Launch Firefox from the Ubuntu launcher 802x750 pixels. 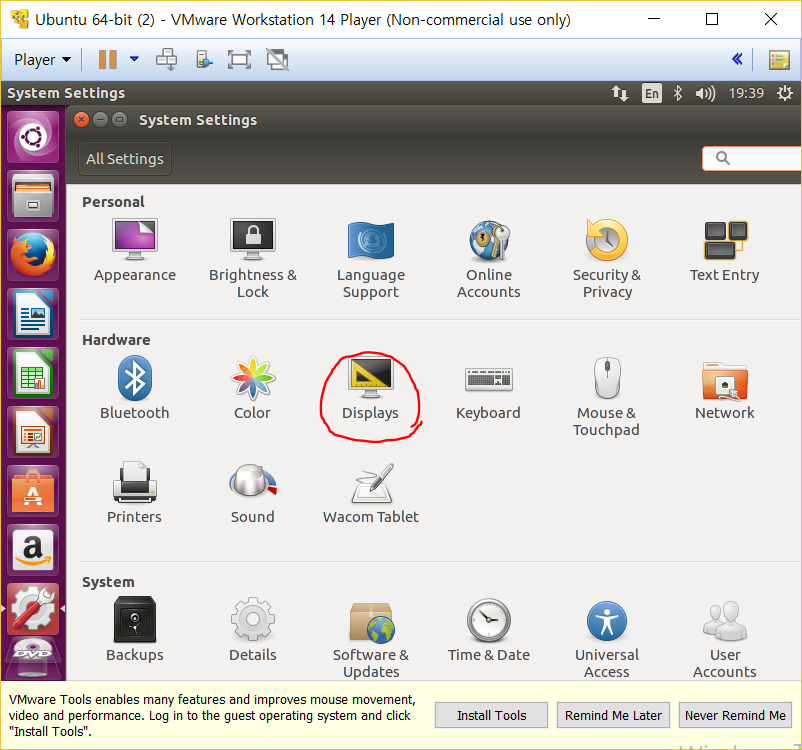[34, 255]
